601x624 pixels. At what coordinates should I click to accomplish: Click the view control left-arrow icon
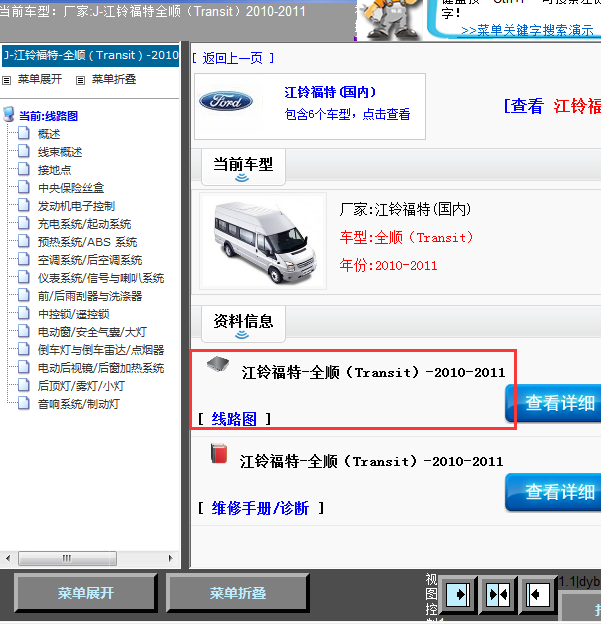(537, 595)
